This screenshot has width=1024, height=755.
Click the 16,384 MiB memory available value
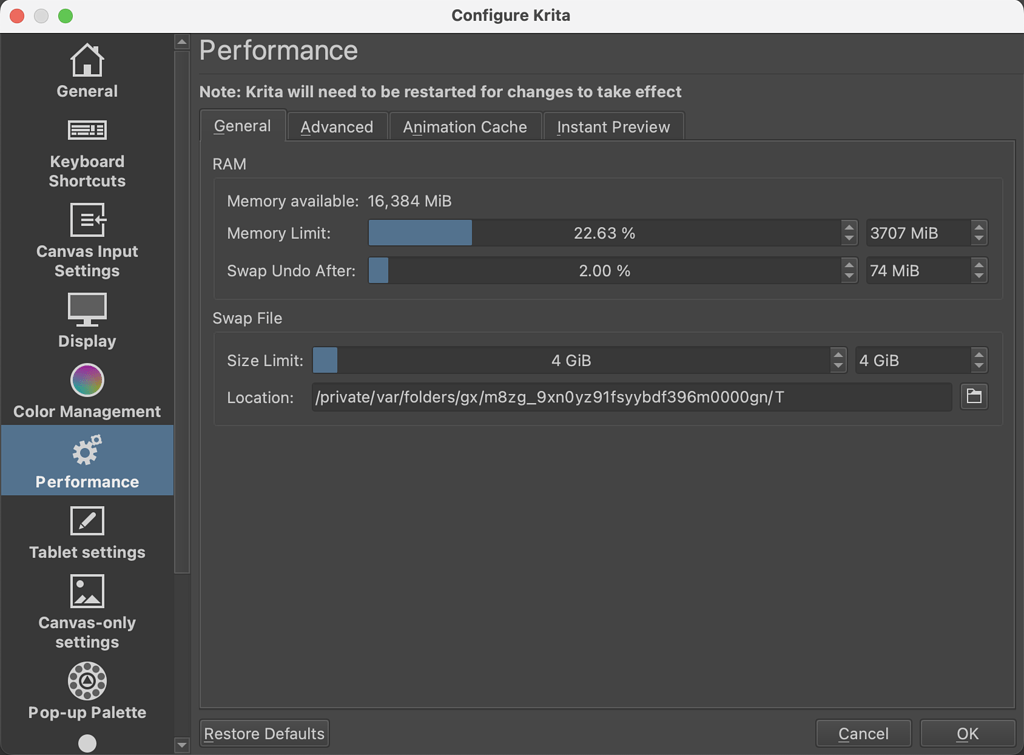point(409,201)
